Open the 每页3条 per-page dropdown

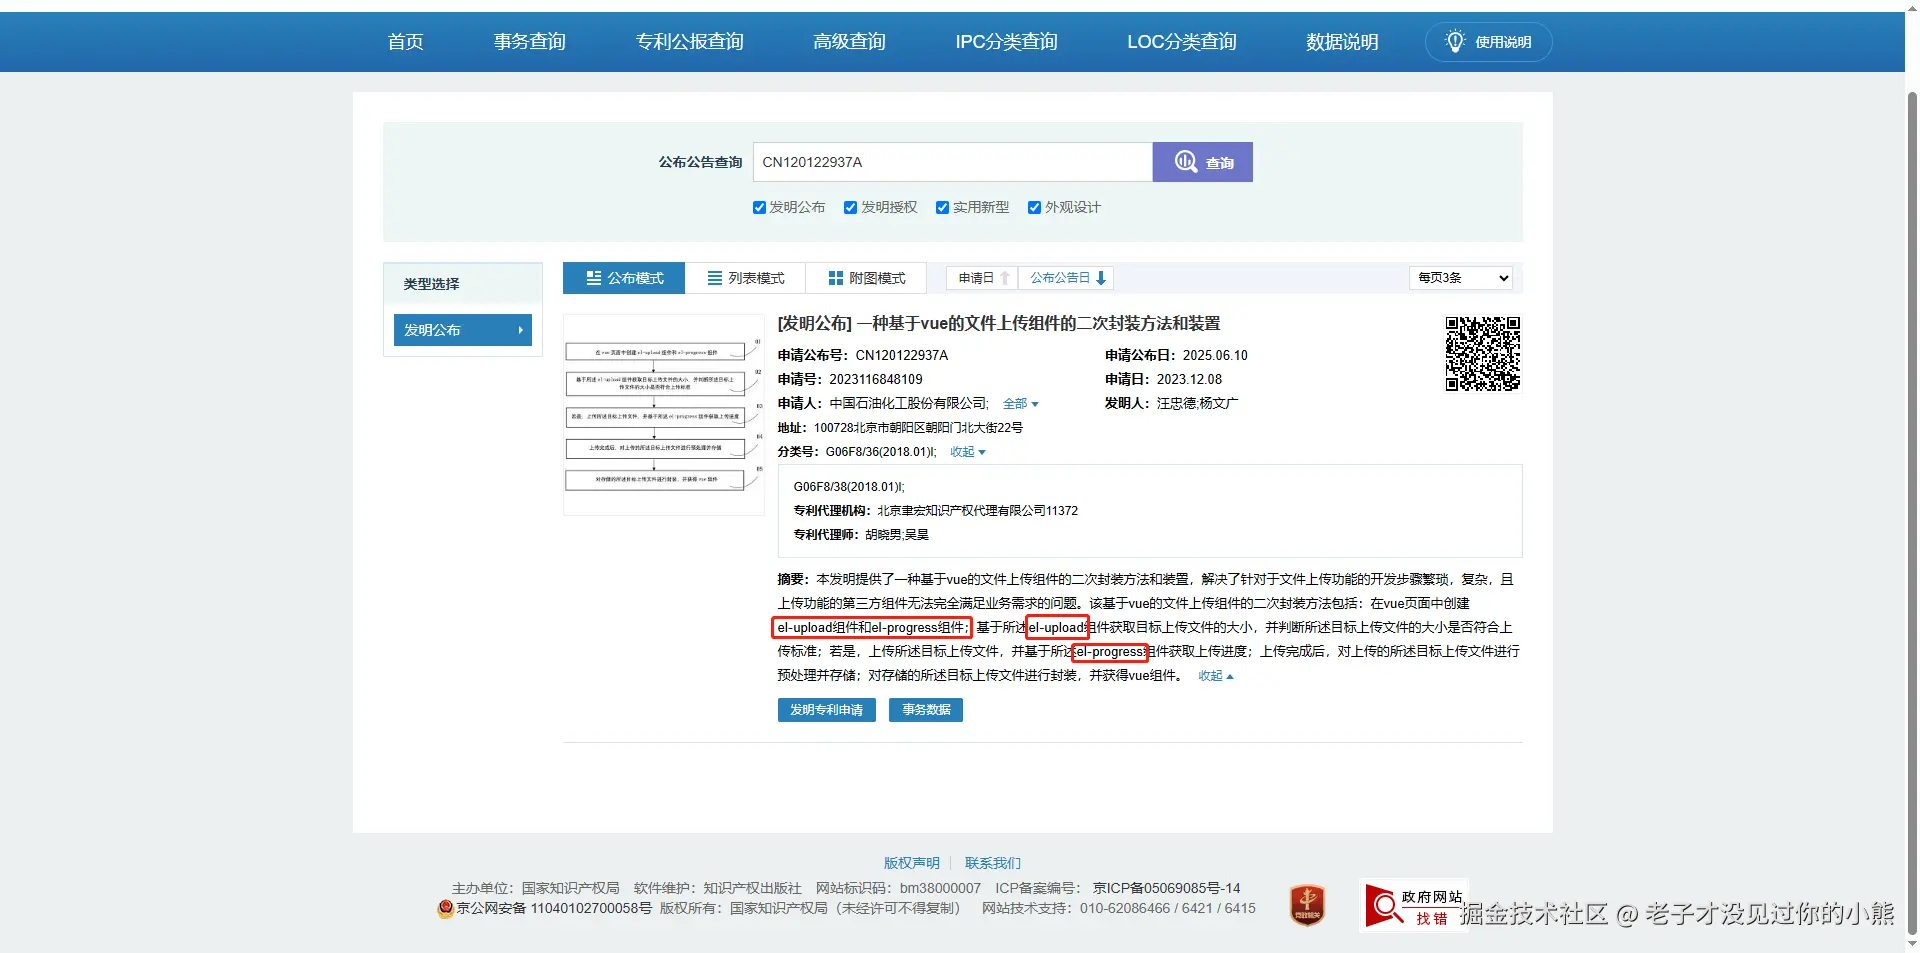click(x=1460, y=278)
